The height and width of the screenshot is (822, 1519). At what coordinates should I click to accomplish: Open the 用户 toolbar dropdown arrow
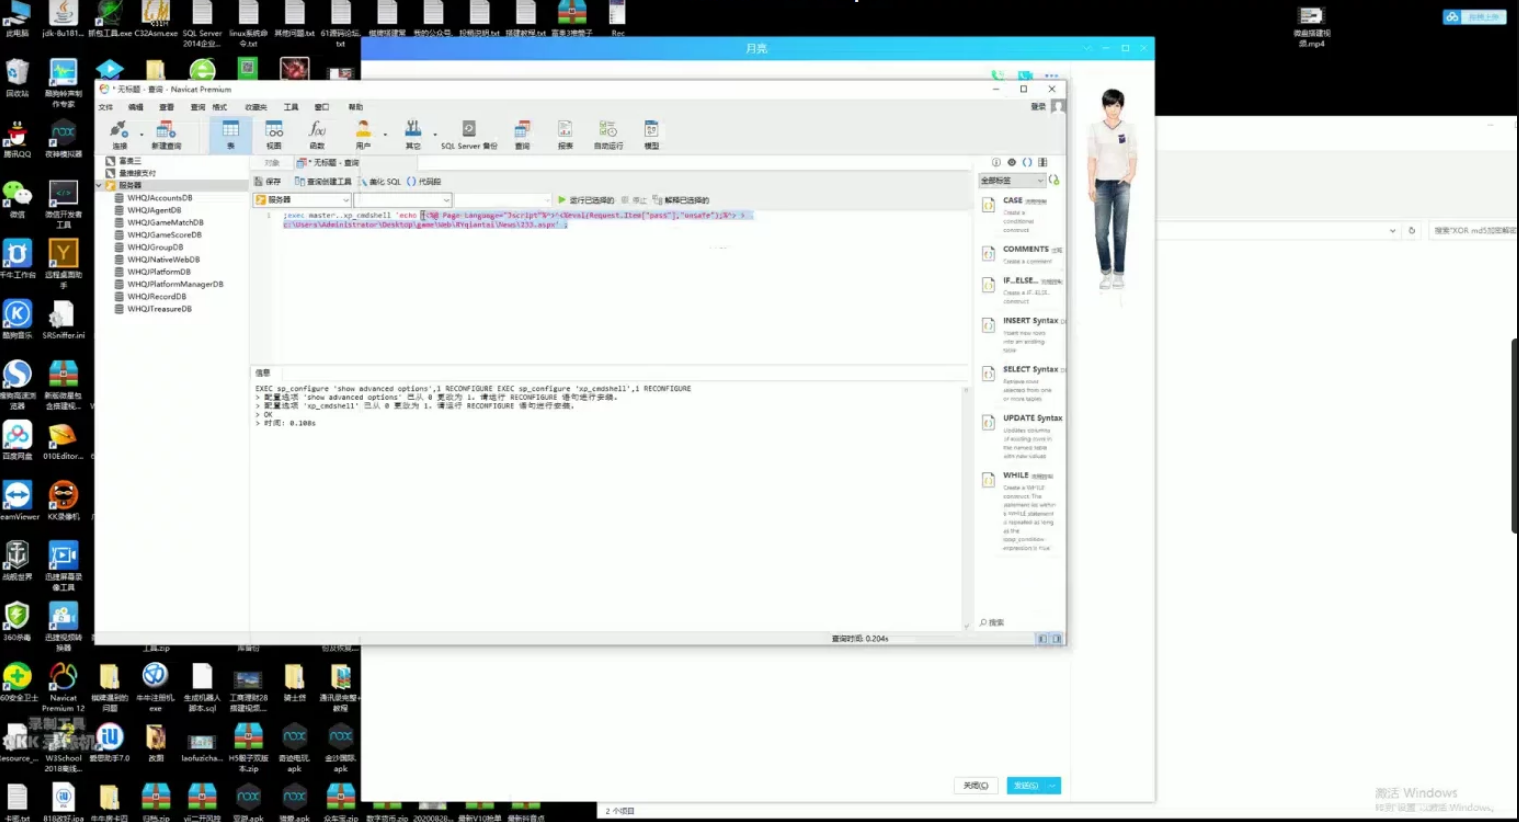coord(385,134)
